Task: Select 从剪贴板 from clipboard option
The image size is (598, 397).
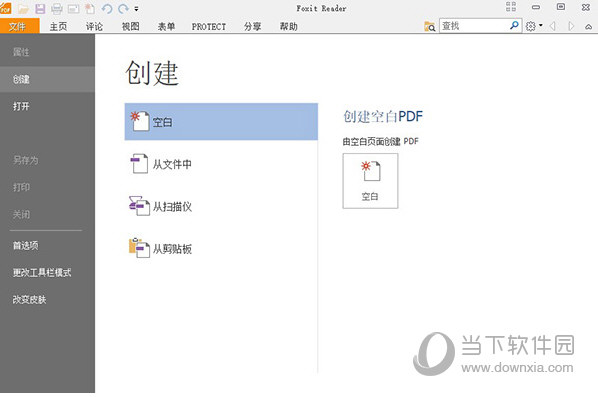Action: [x=221, y=249]
